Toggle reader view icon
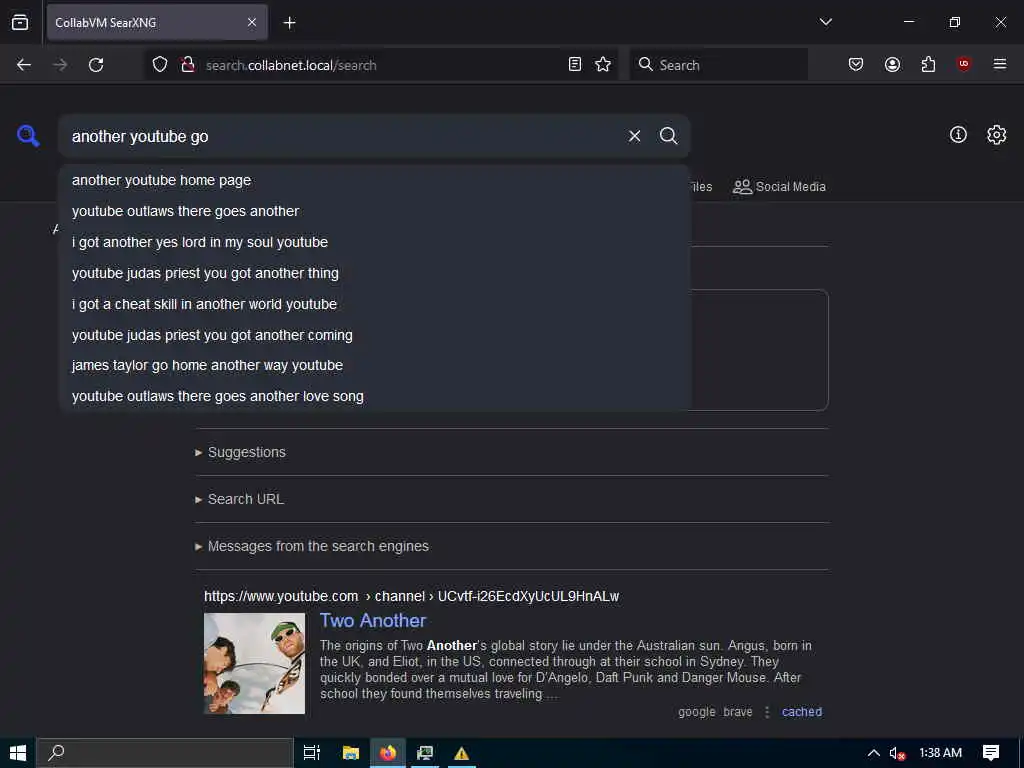This screenshot has width=1024, height=768. 575,65
